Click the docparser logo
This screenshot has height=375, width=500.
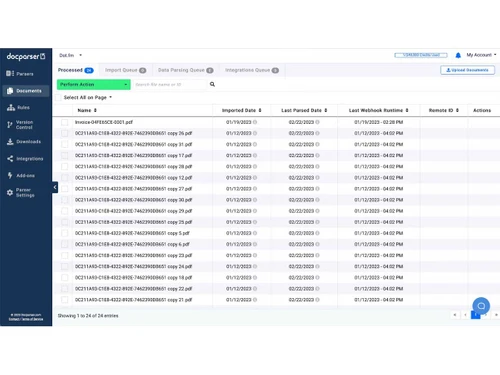(x=26, y=57)
